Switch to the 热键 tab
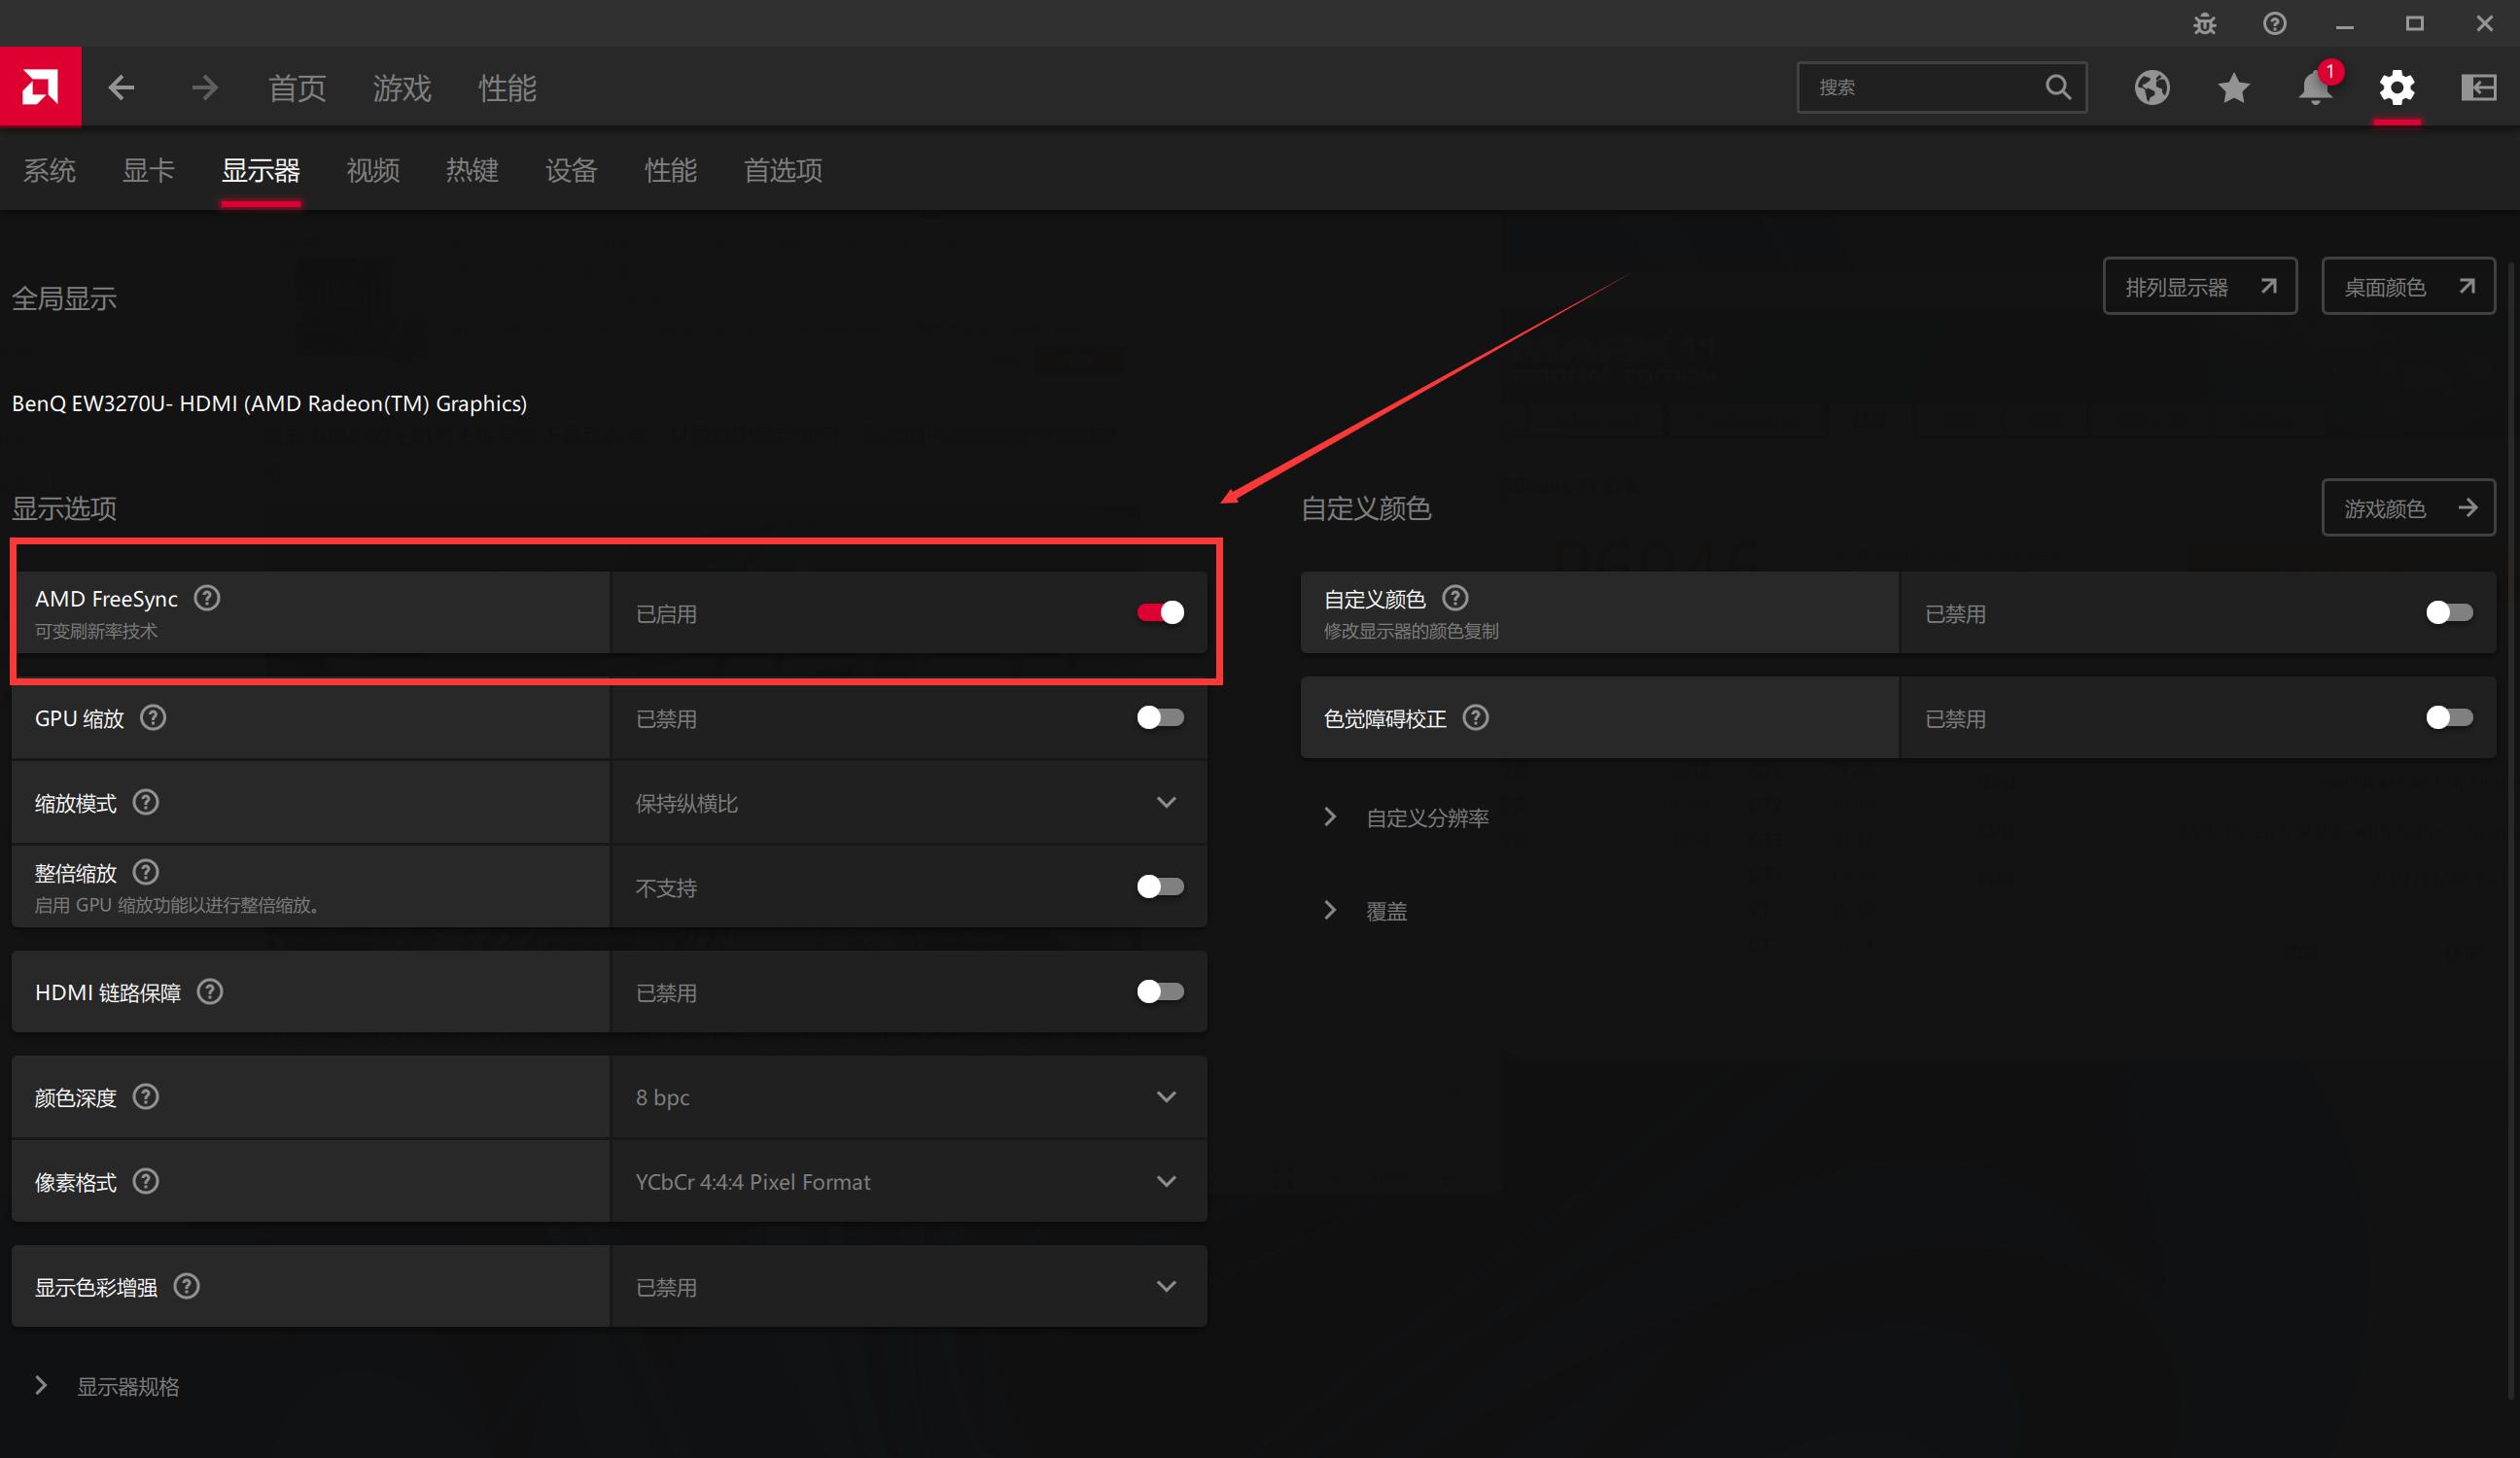The image size is (2520, 1458). [471, 170]
